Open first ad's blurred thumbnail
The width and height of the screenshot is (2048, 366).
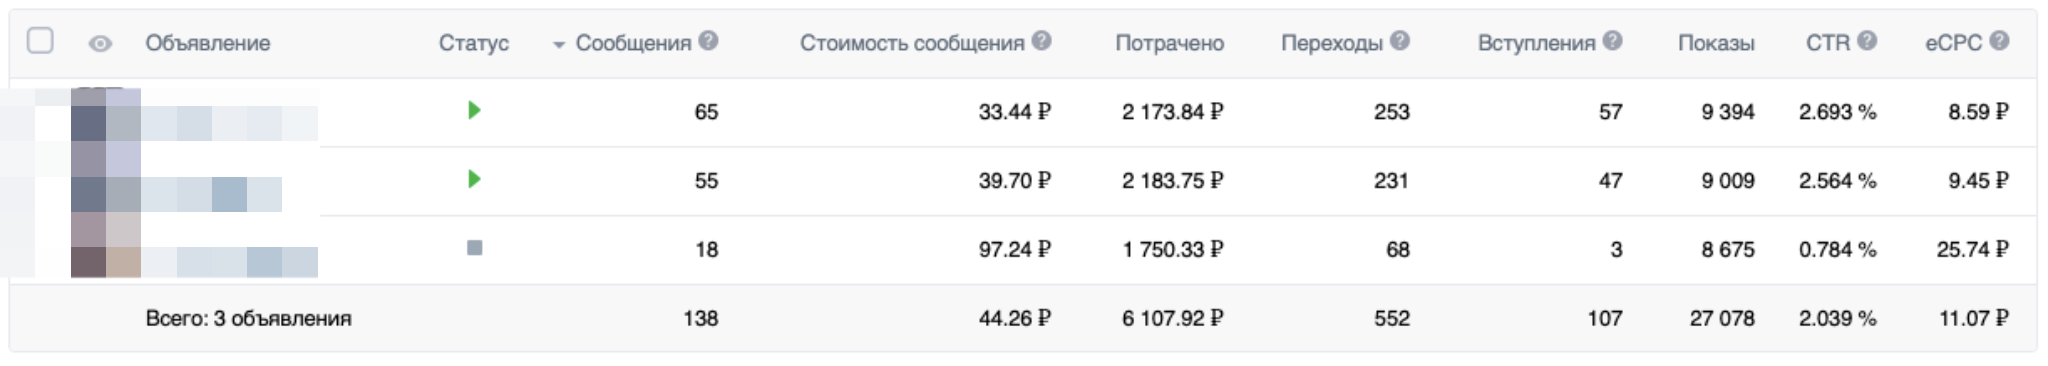click(106, 113)
